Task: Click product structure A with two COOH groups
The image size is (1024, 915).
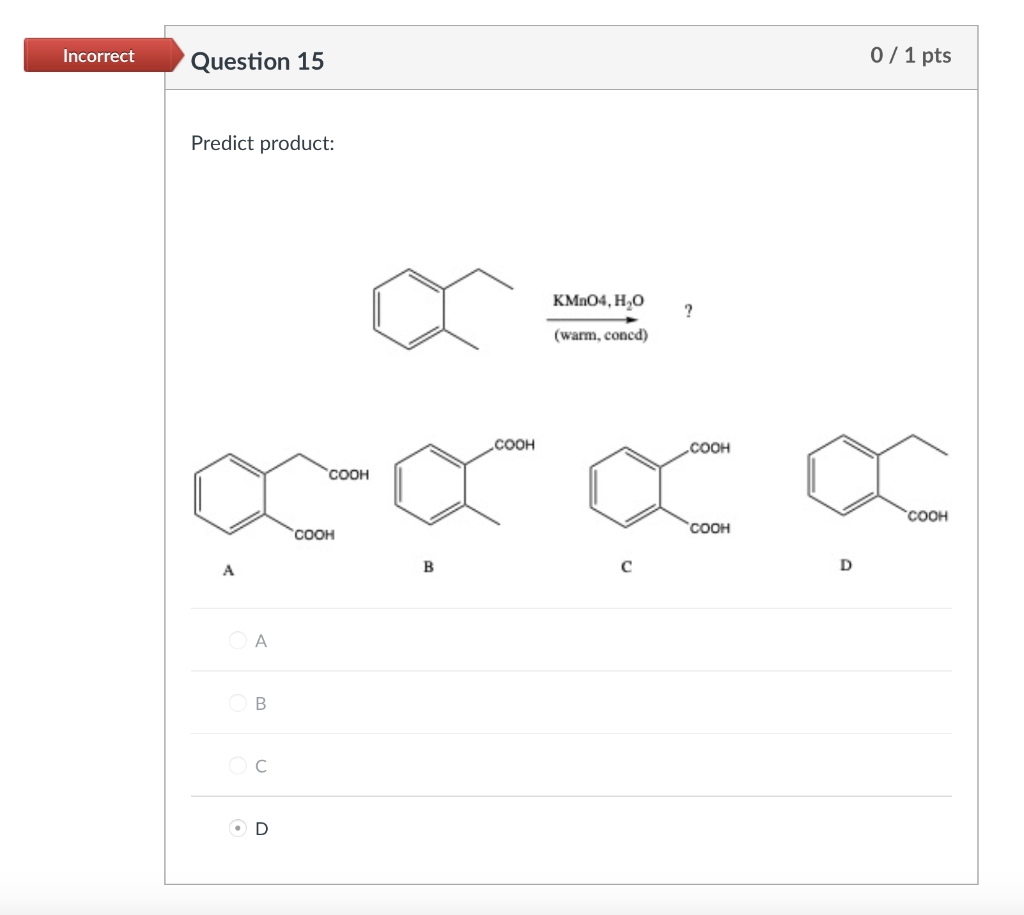Action: click(281, 496)
